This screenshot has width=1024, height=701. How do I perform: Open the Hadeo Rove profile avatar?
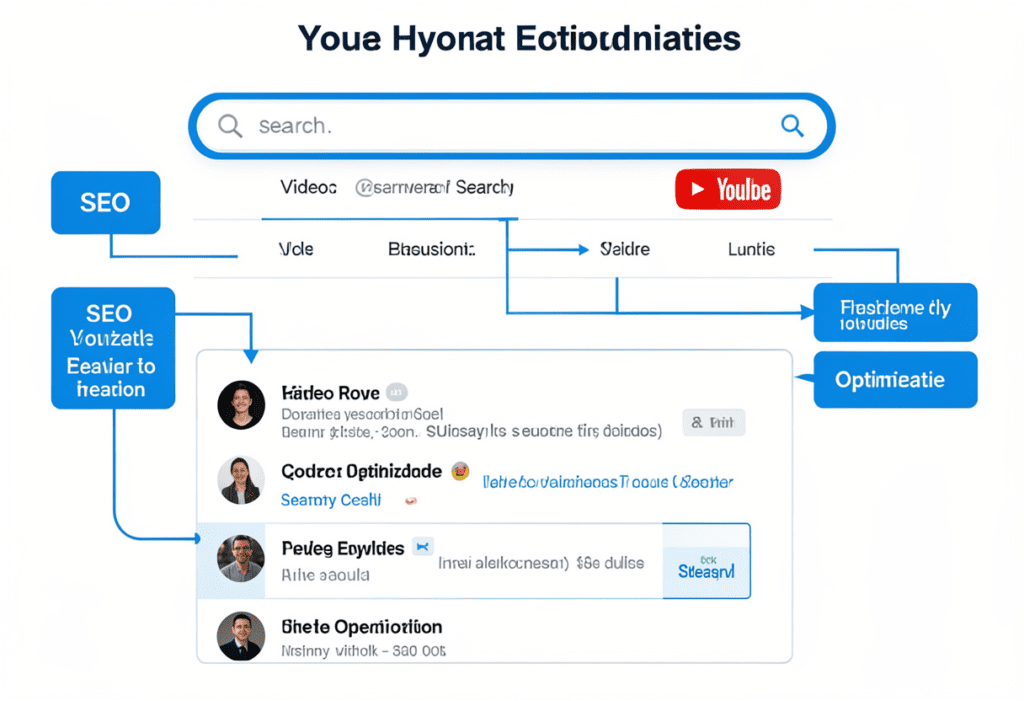(241, 405)
